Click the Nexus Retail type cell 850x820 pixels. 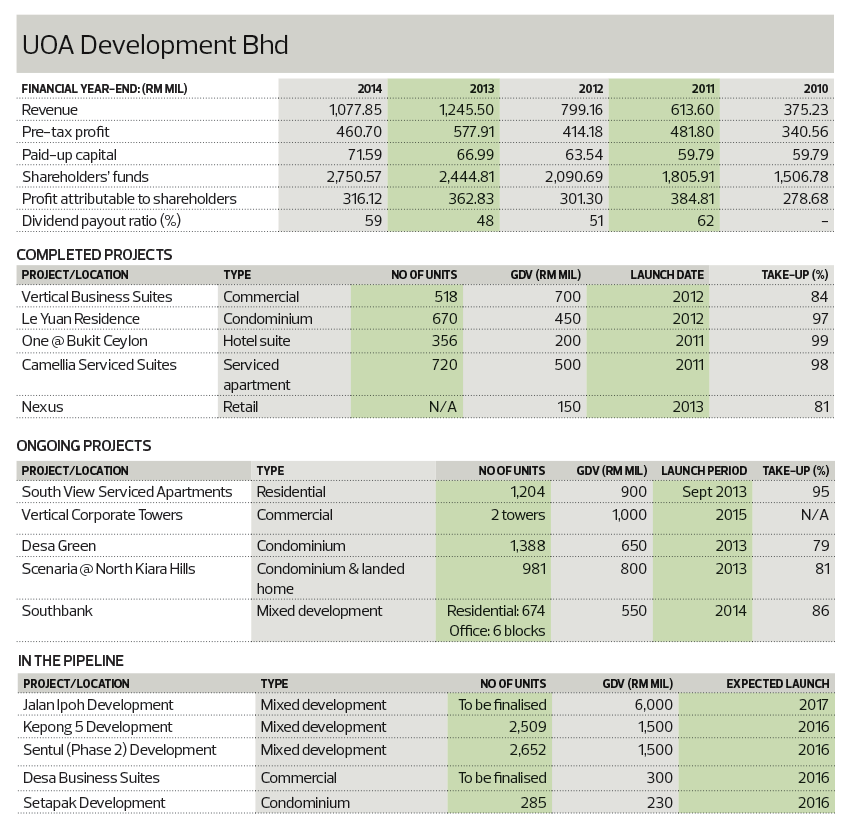coord(241,407)
